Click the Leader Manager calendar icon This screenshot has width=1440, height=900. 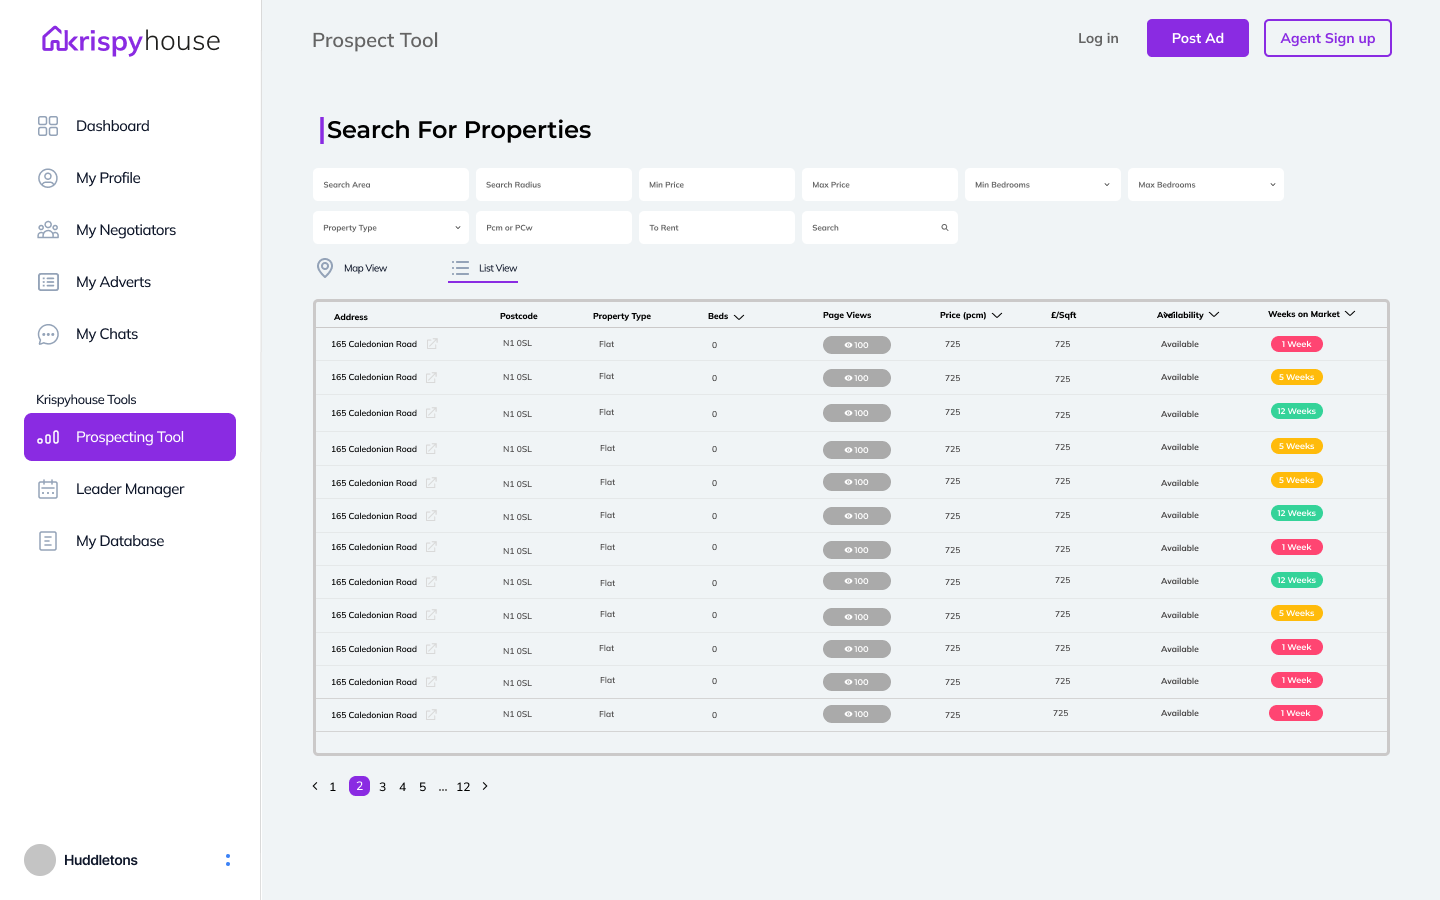48,489
